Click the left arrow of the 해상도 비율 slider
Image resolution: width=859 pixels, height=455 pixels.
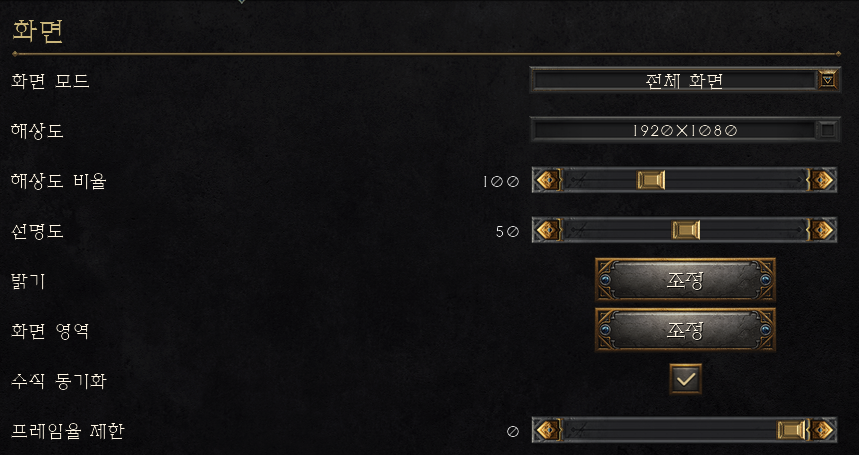pyautogui.click(x=547, y=180)
